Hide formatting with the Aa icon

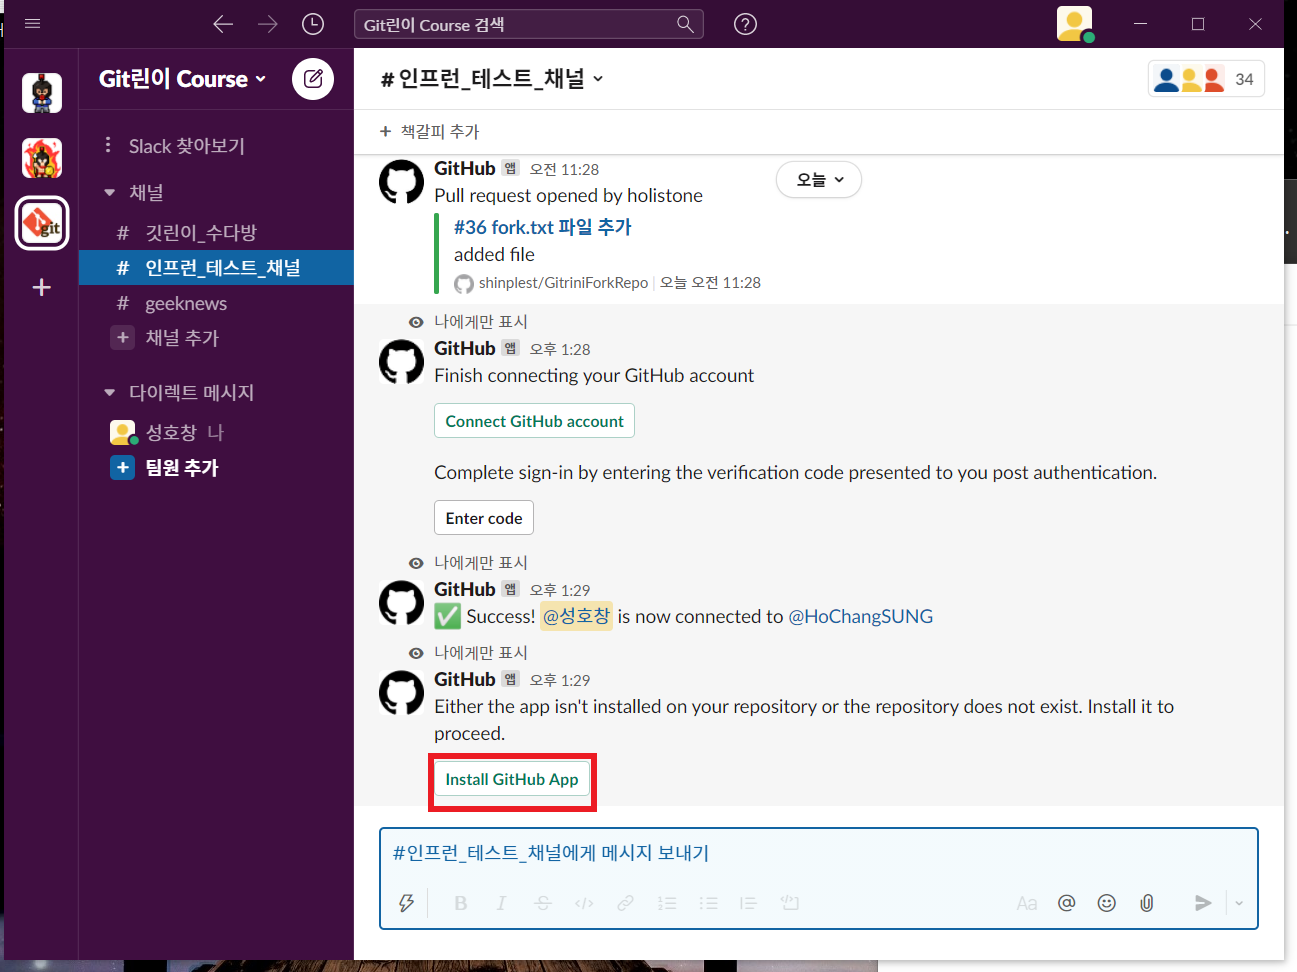click(x=1027, y=903)
